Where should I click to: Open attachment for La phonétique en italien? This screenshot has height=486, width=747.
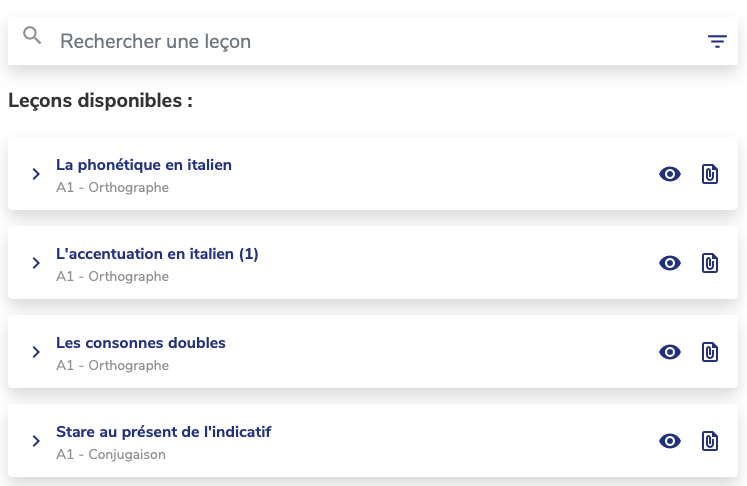click(710, 174)
